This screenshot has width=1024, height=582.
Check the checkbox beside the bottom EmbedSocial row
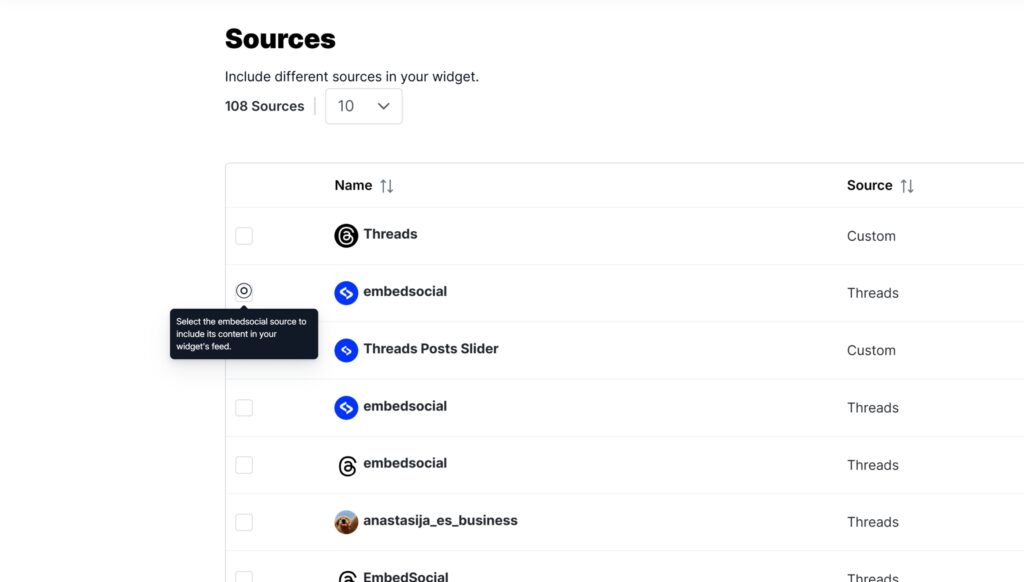tap(244, 576)
